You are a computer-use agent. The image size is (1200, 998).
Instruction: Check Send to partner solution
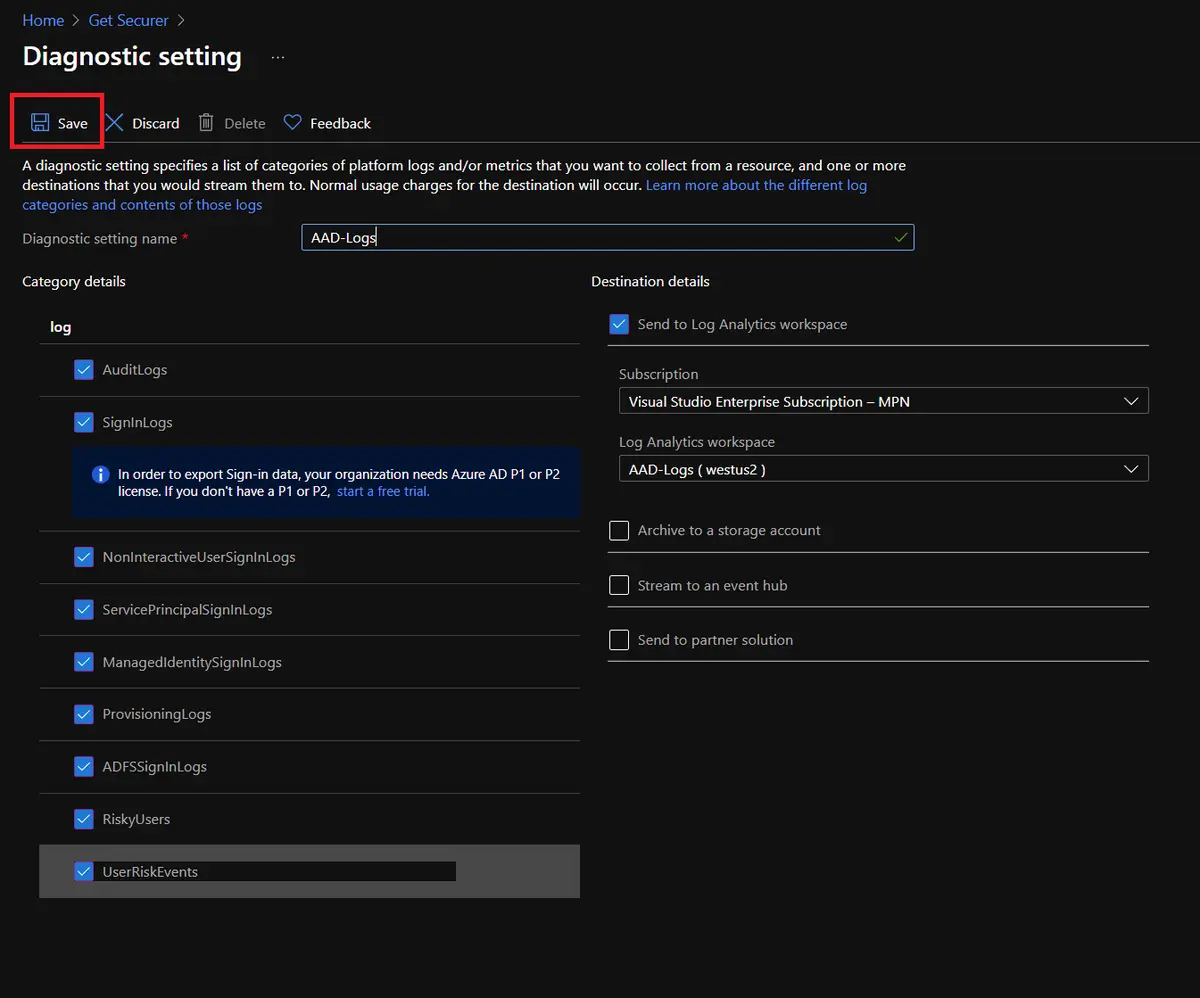(619, 640)
